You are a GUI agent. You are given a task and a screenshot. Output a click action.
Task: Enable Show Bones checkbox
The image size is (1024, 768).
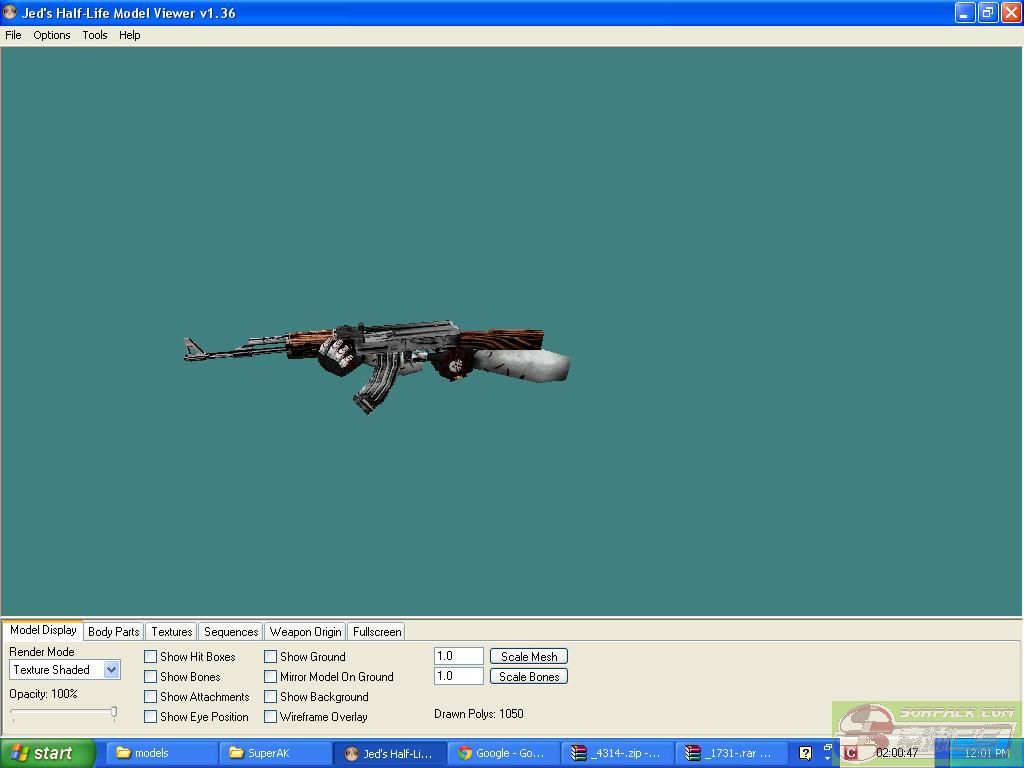150,677
